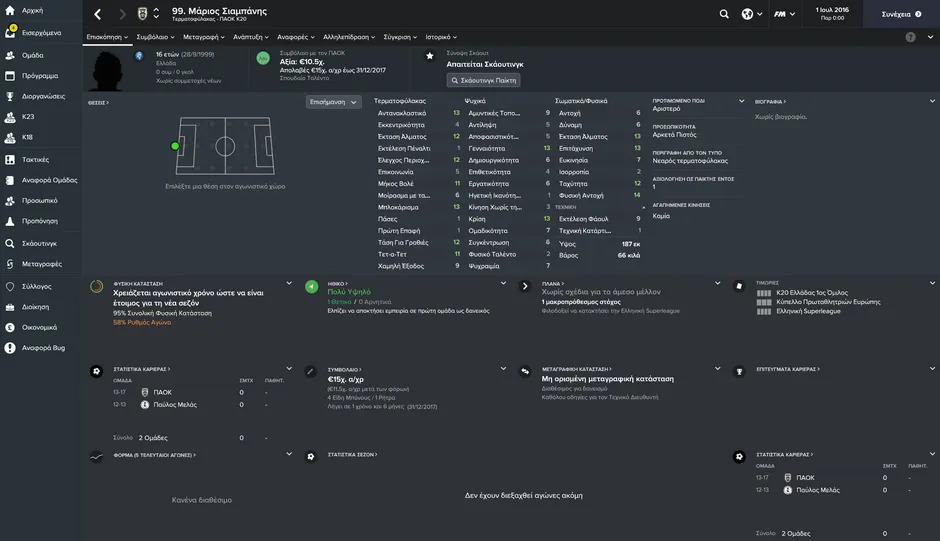Open Σκάουτινγκ in the sidebar

(10, 243)
